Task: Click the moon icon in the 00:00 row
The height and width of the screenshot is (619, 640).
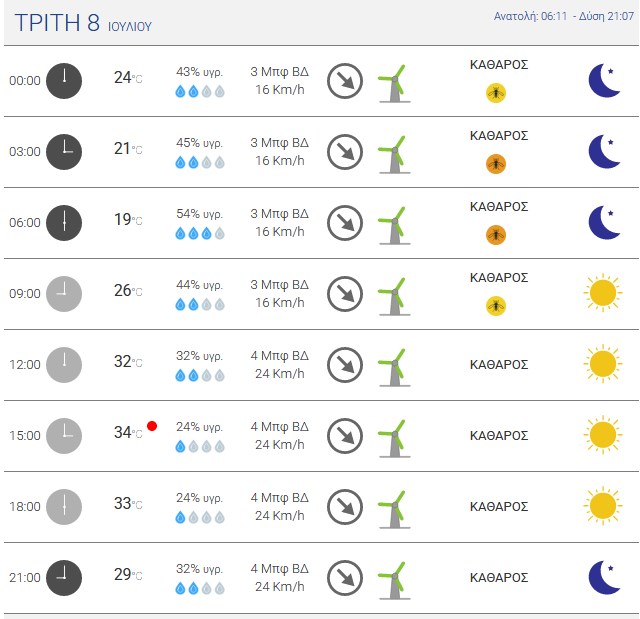Action: (x=603, y=80)
